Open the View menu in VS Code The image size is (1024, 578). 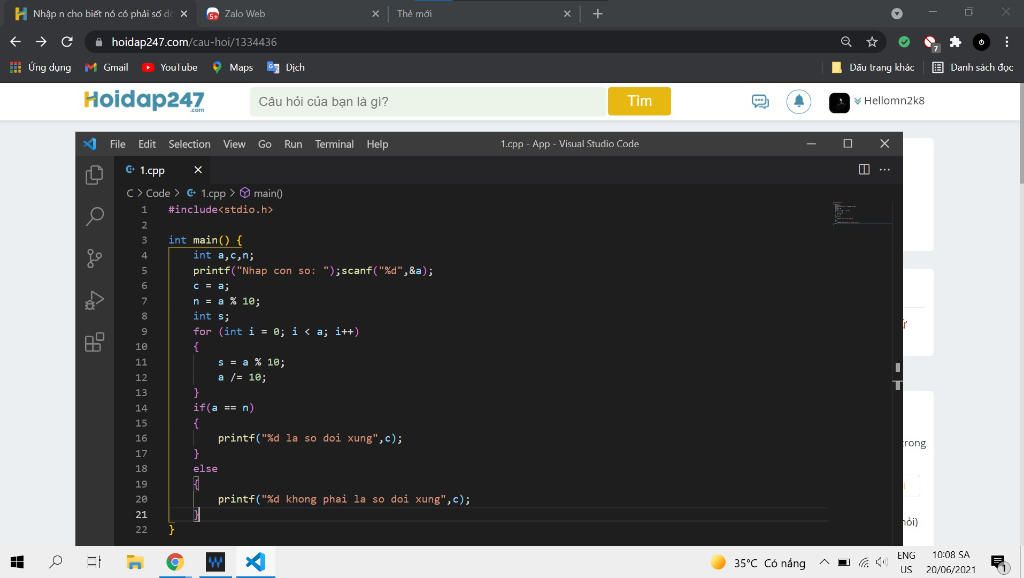(x=234, y=144)
